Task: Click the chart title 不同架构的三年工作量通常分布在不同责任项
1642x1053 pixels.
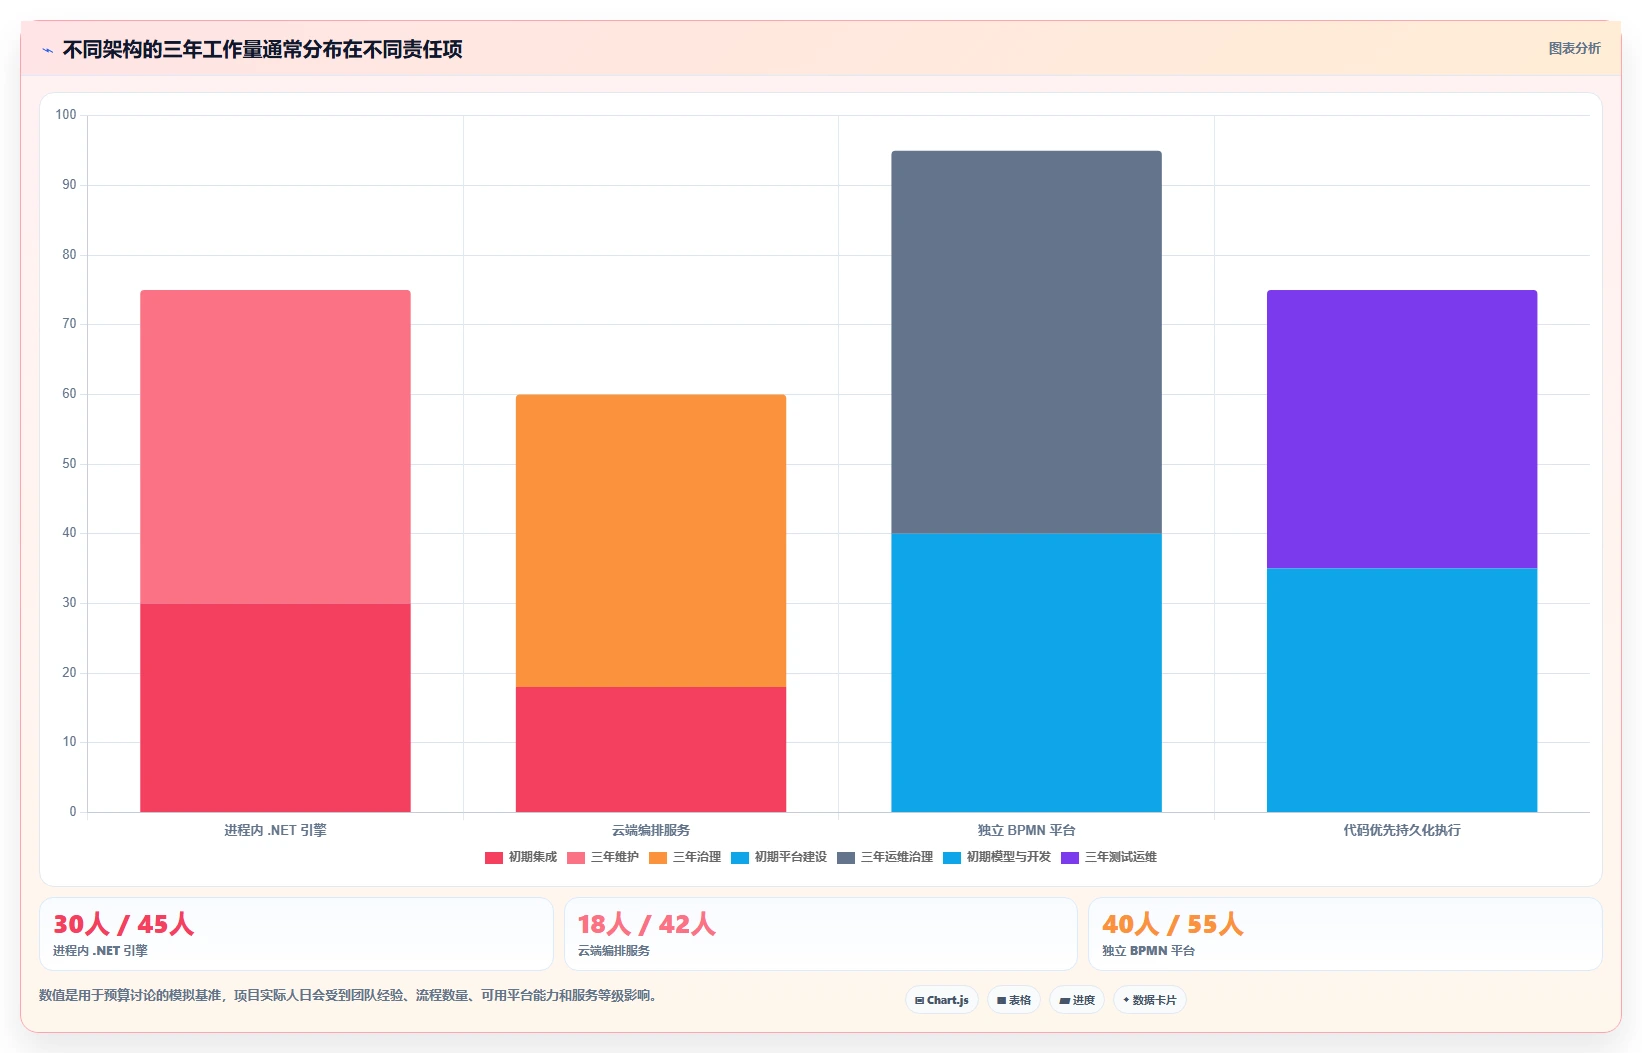Action: click(x=262, y=49)
